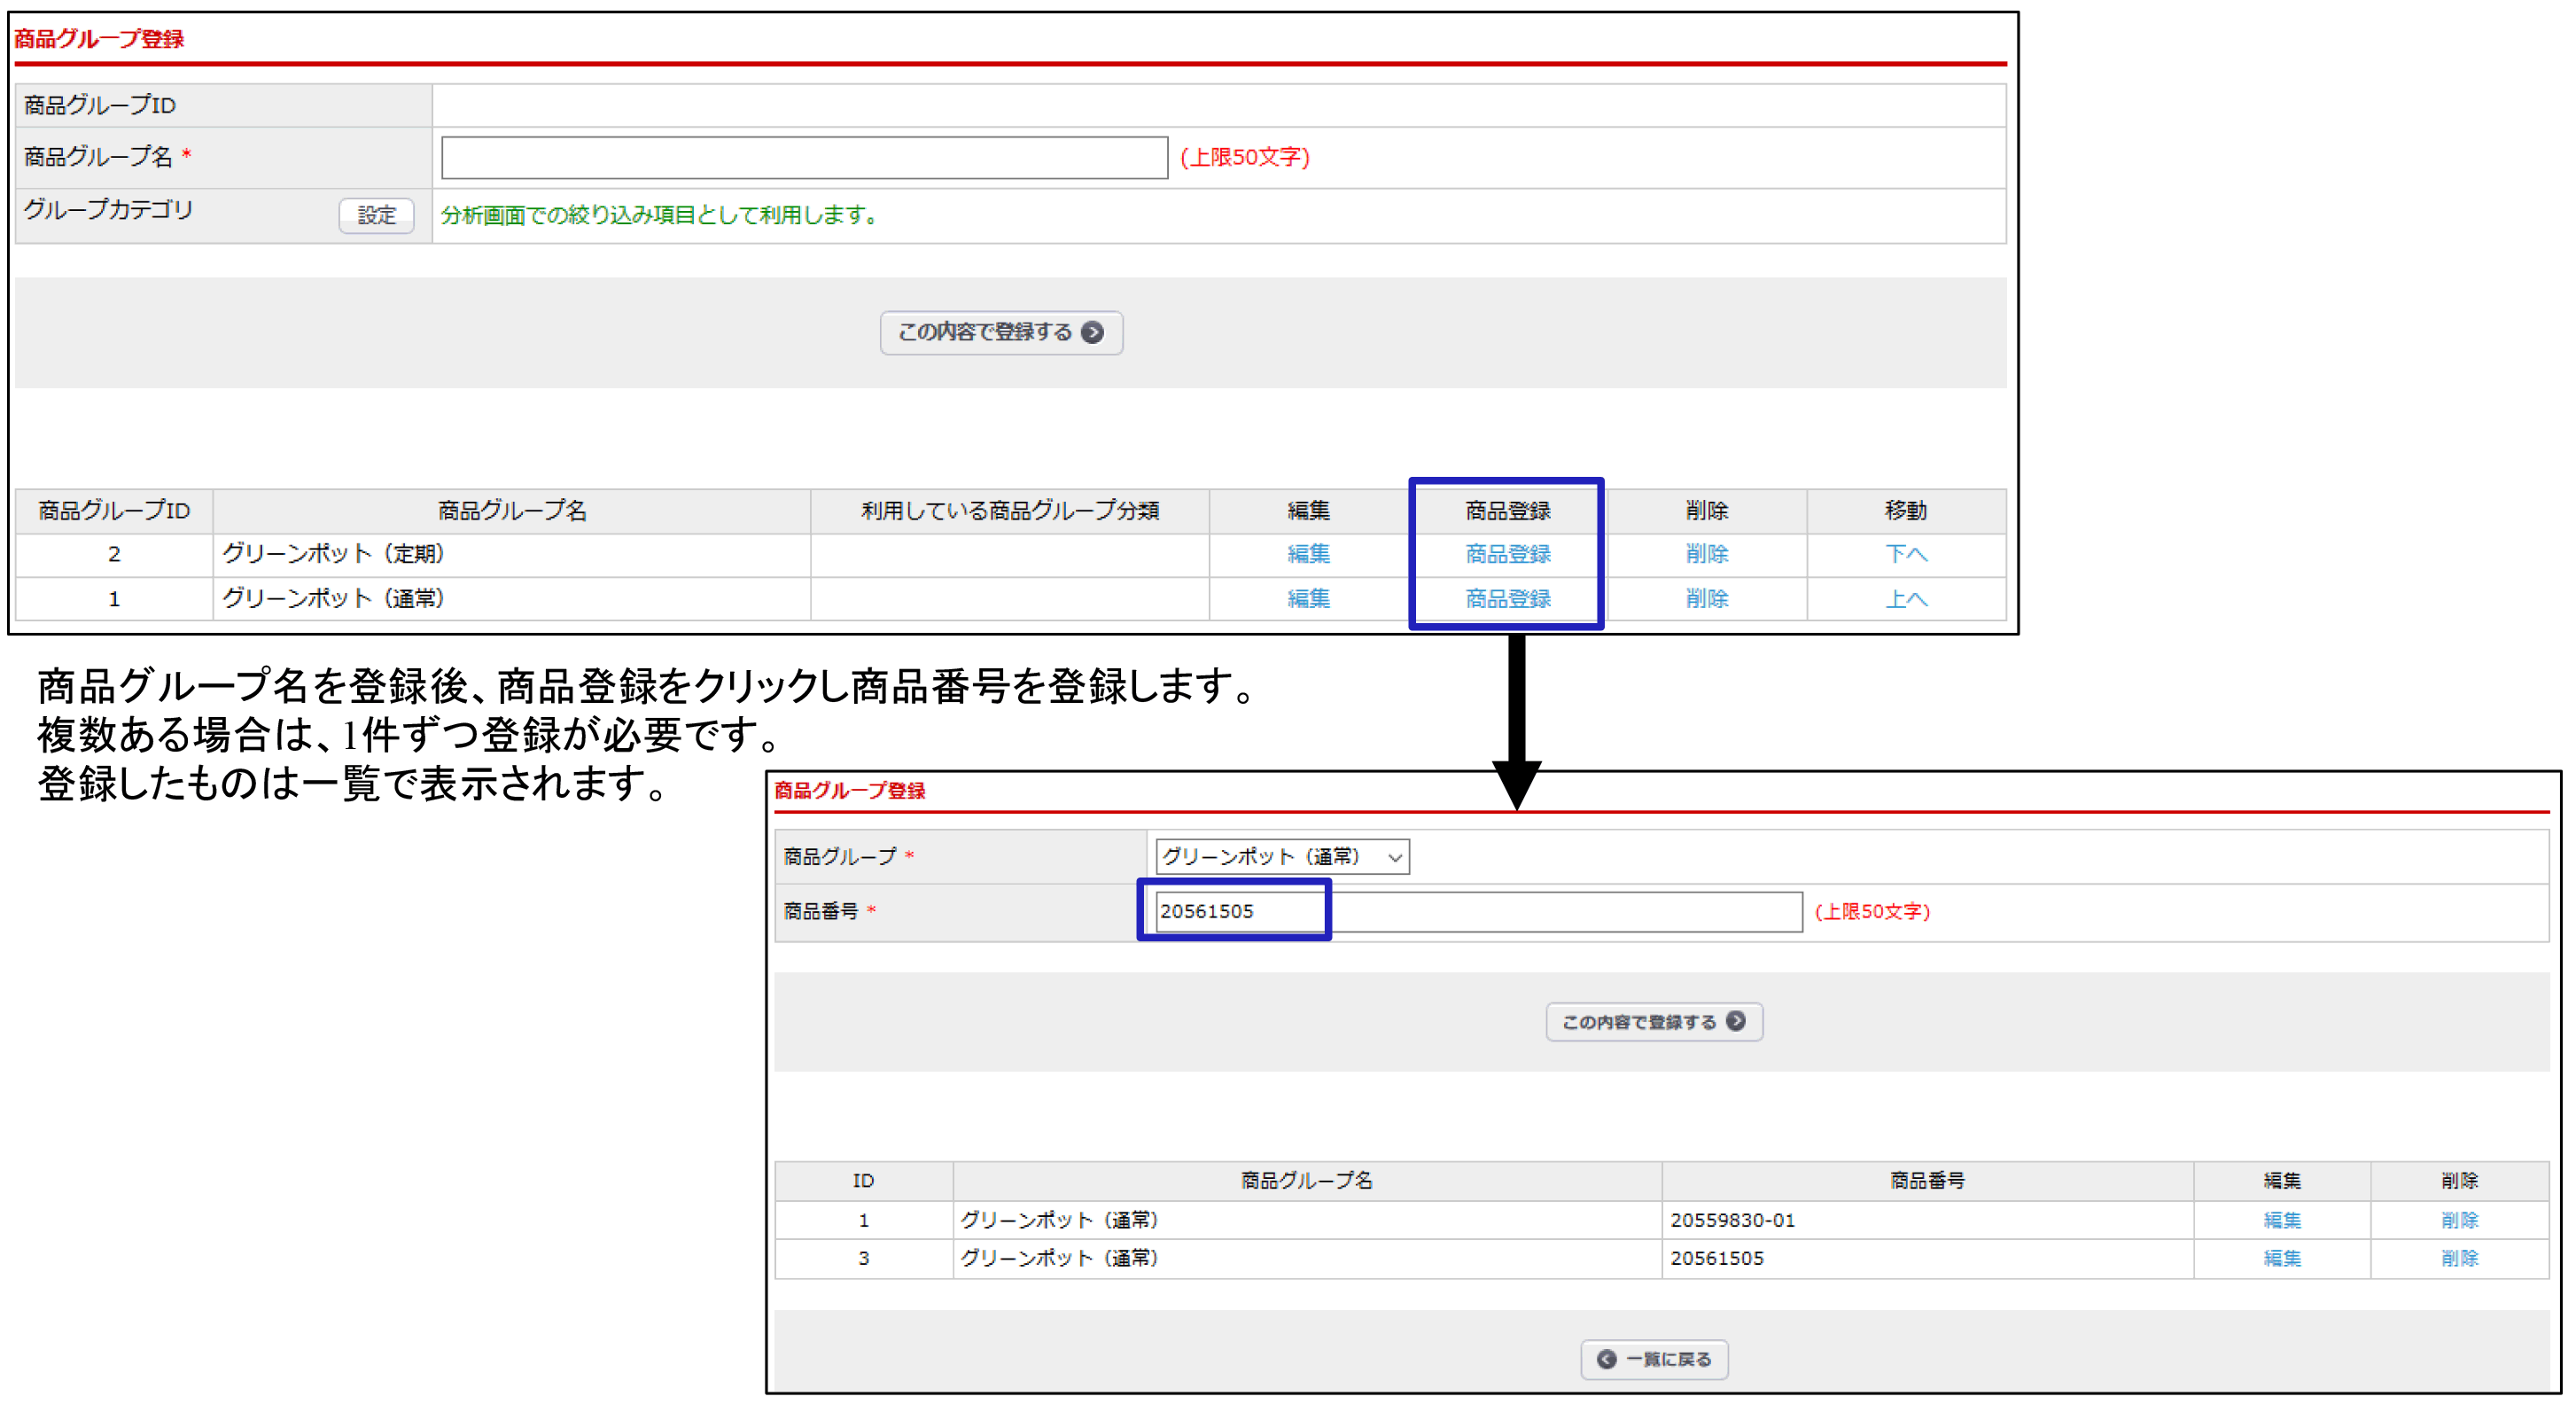Screen dimensions: 2576x1412
Task: Edit product number 20561505 row entry
Action: pyautogui.click(x=2281, y=1258)
